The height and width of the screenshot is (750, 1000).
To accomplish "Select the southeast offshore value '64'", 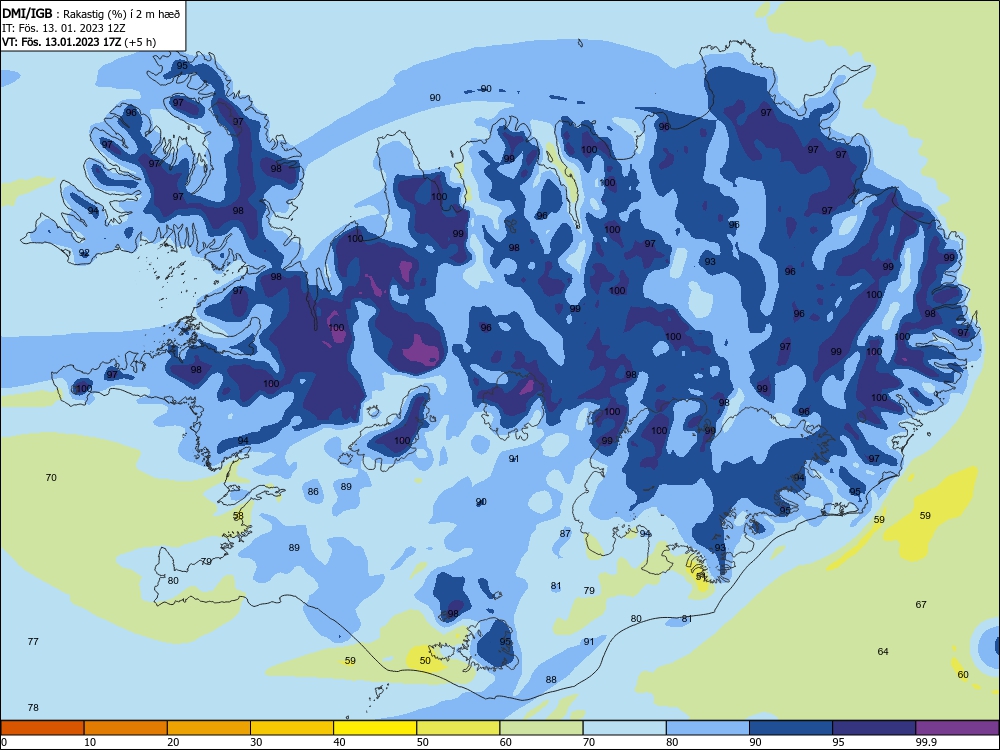I will click(883, 652).
